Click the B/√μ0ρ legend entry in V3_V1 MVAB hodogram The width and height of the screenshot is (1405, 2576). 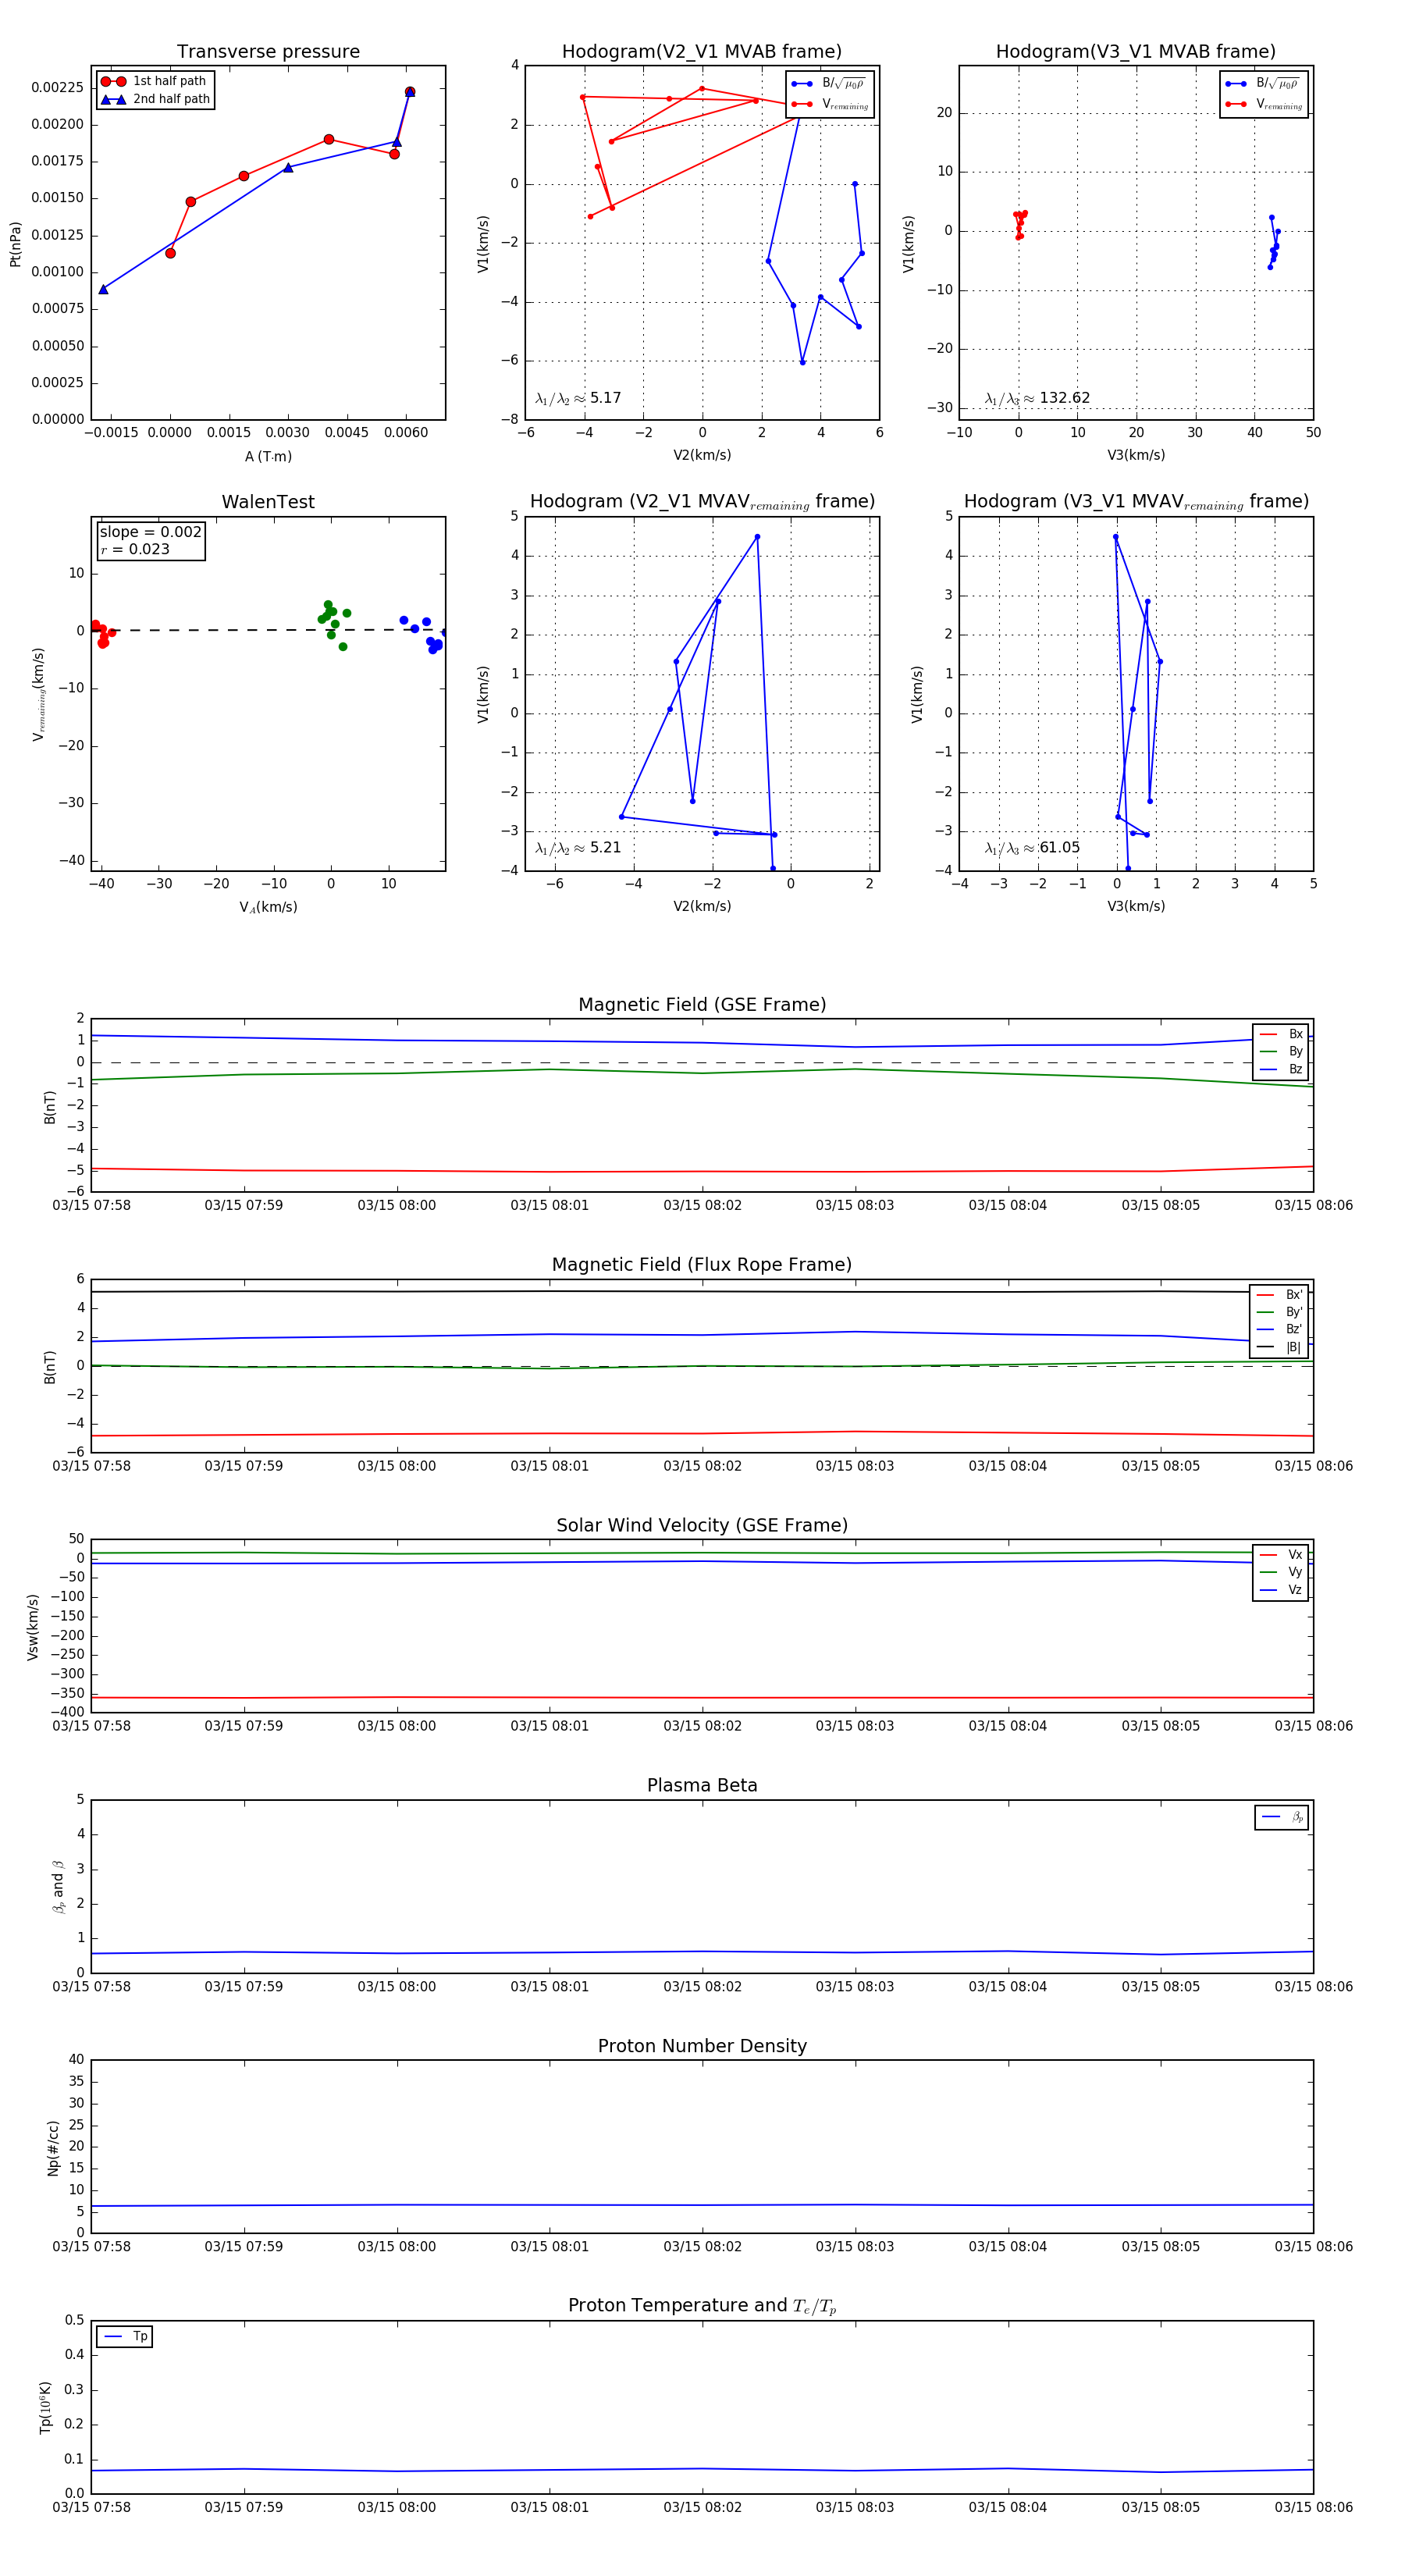(x=1264, y=84)
